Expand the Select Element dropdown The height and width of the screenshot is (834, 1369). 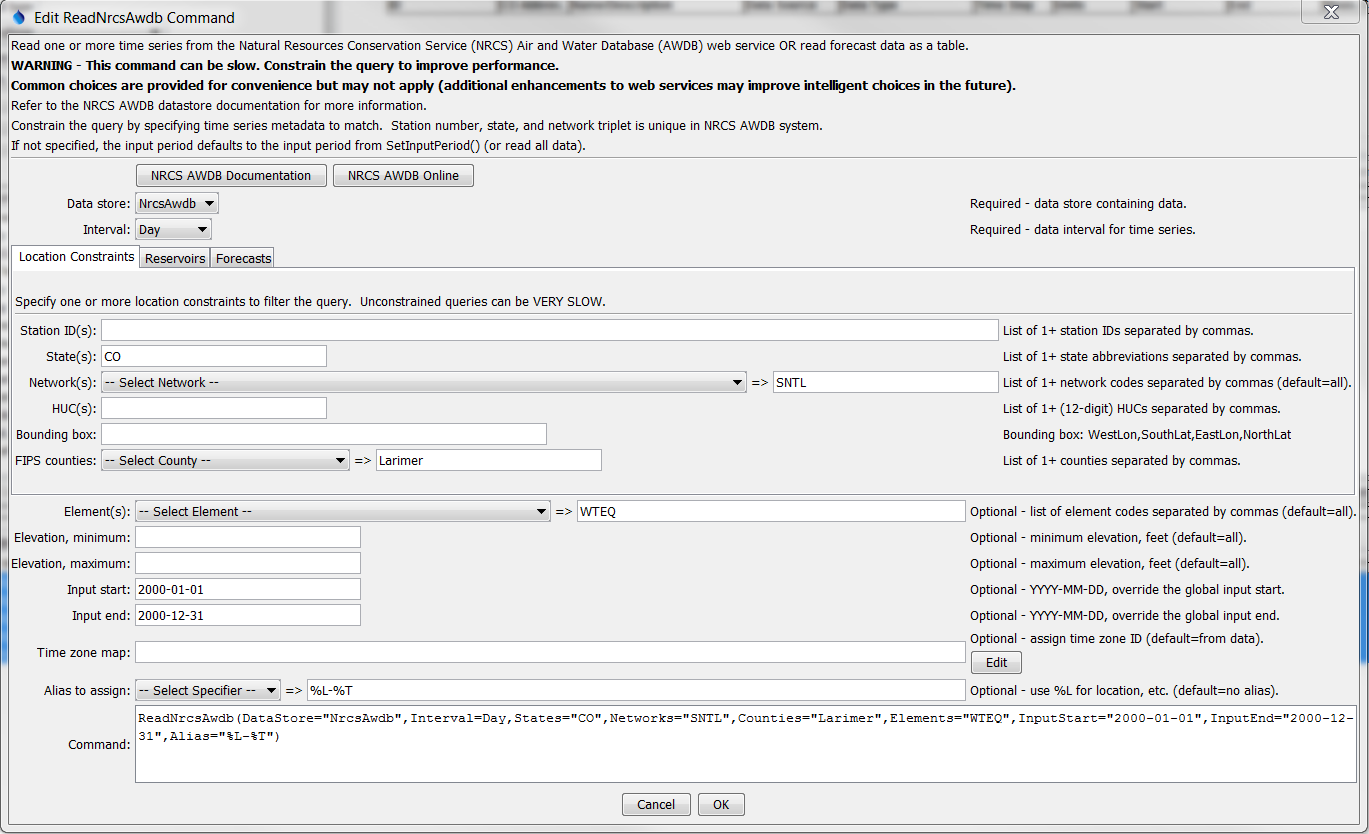[x=343, y=511]
